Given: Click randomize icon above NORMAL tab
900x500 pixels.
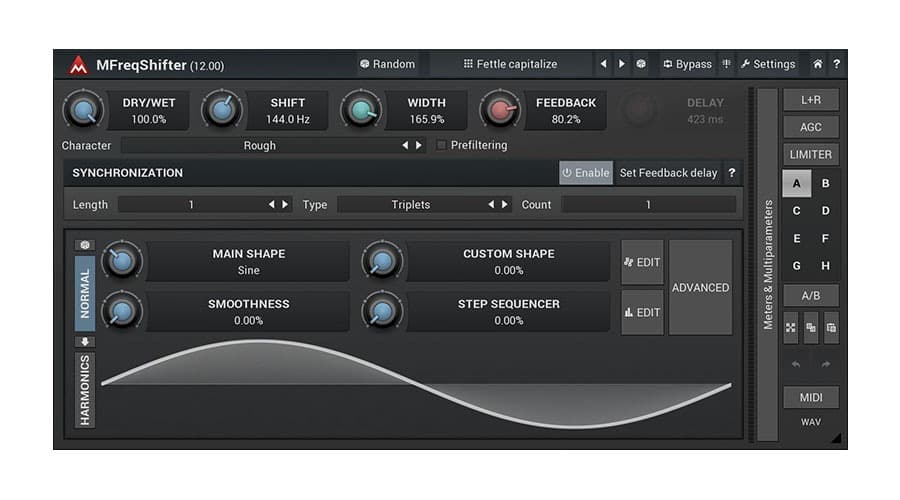Looking at the screenshot, I should [85, 245].
